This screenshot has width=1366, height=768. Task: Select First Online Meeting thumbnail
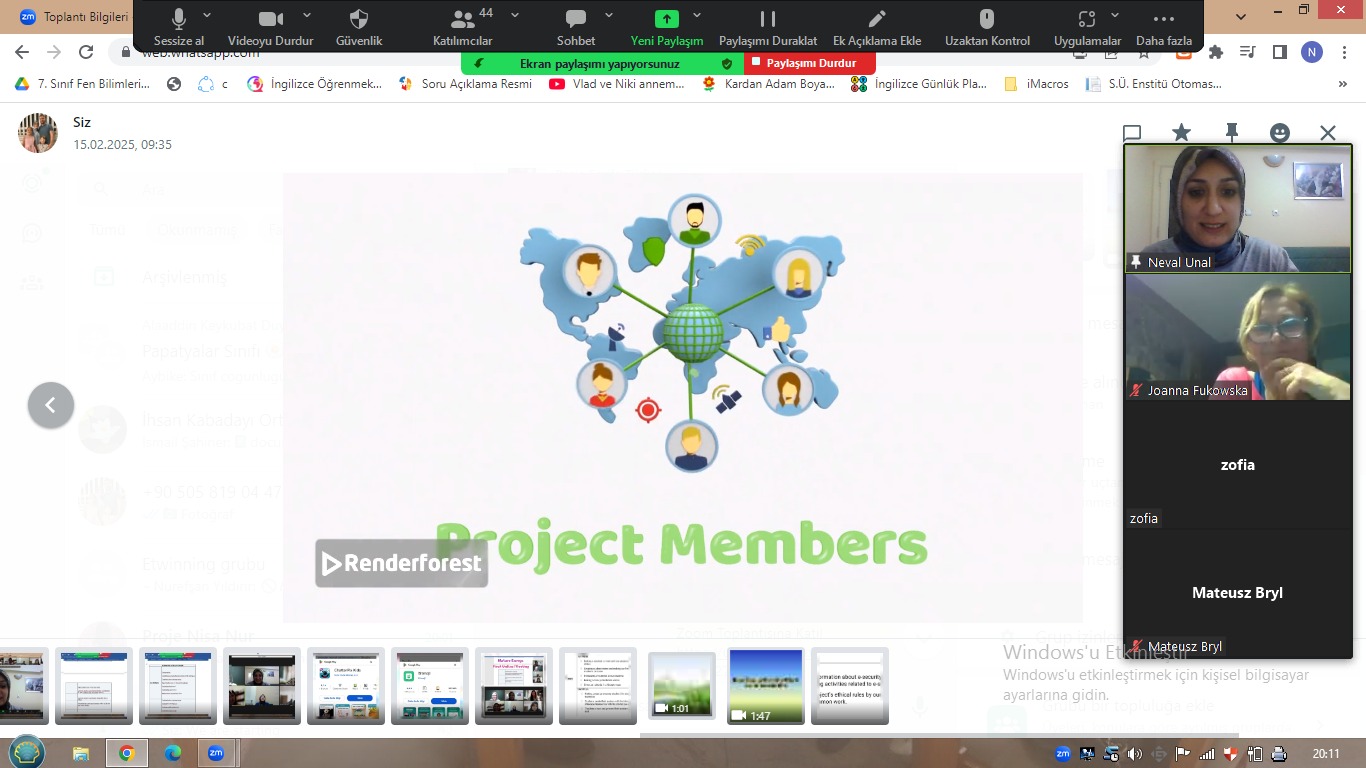514,685
